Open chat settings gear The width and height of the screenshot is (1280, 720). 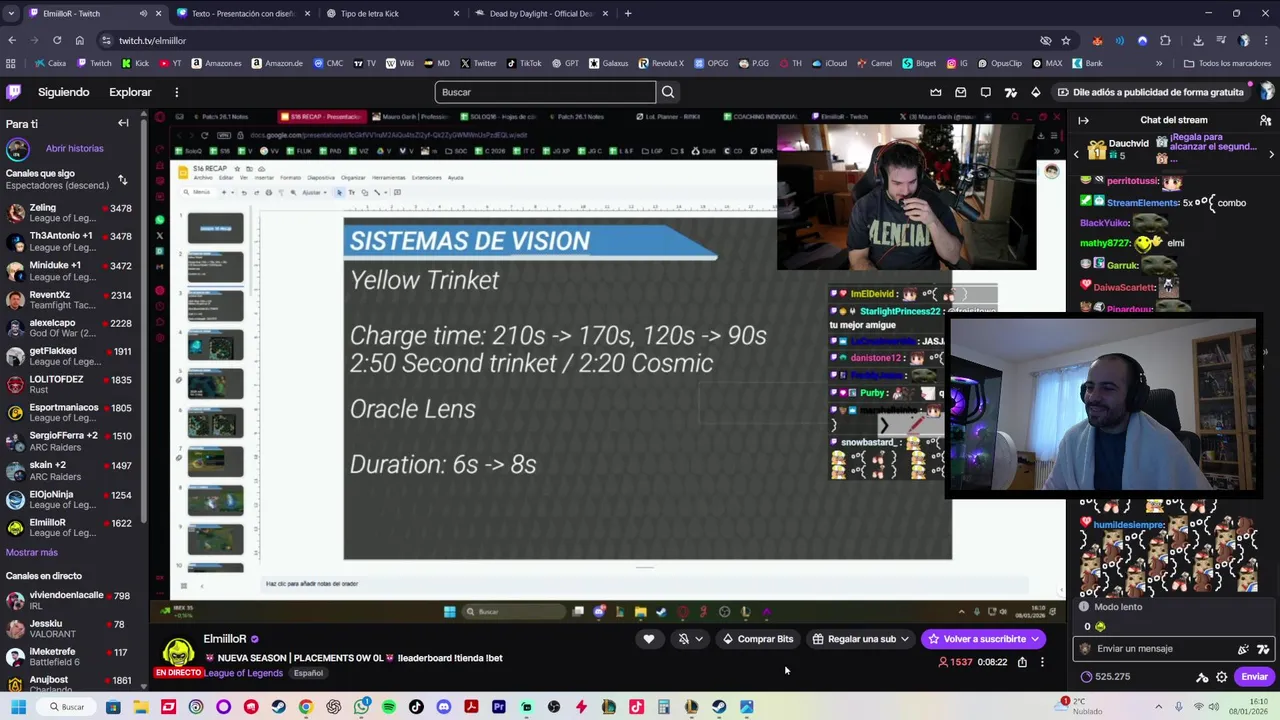tap(1221, 677)
